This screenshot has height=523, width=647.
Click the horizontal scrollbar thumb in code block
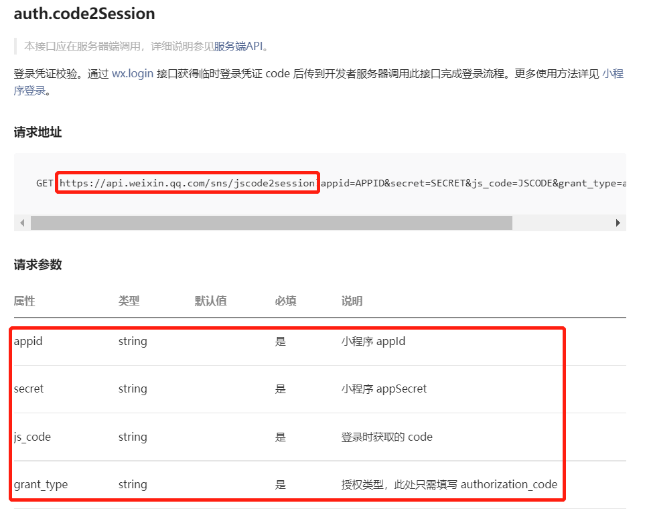coord(272,223)
